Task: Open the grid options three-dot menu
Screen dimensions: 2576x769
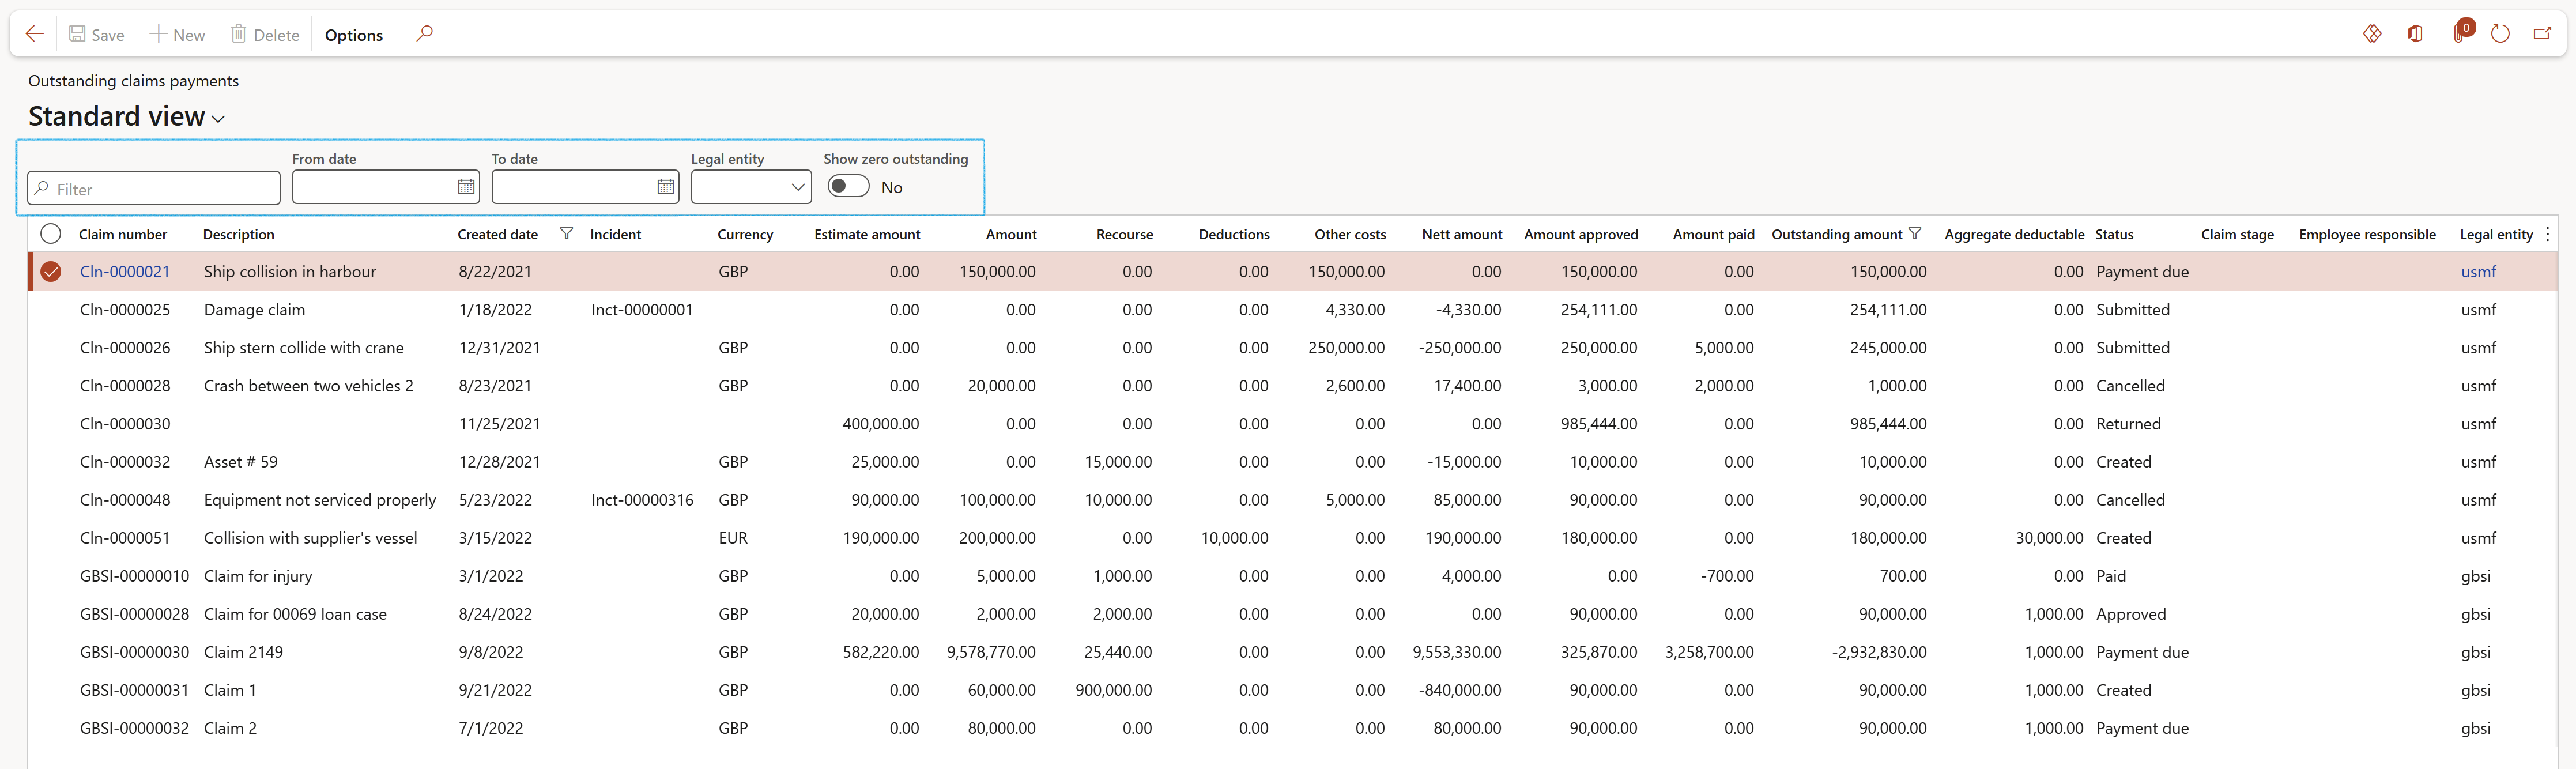Action: click(2547, 234)
